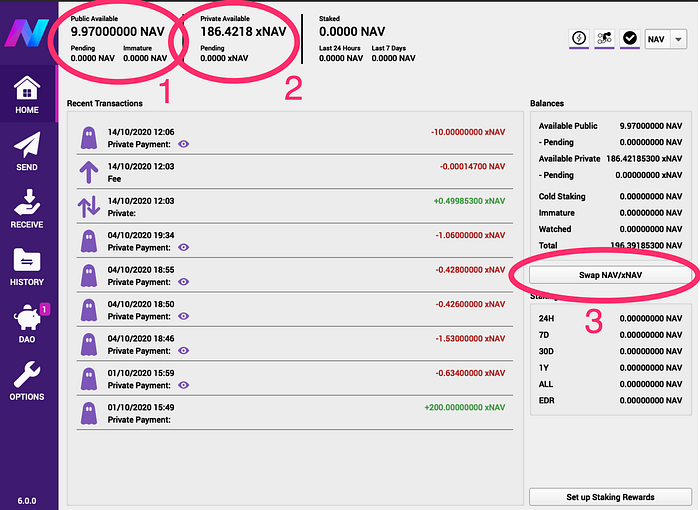Click the 30D staking row label
Image resolution: width=700 pixels, height=510 pixels.
click(x=546, y=351)
